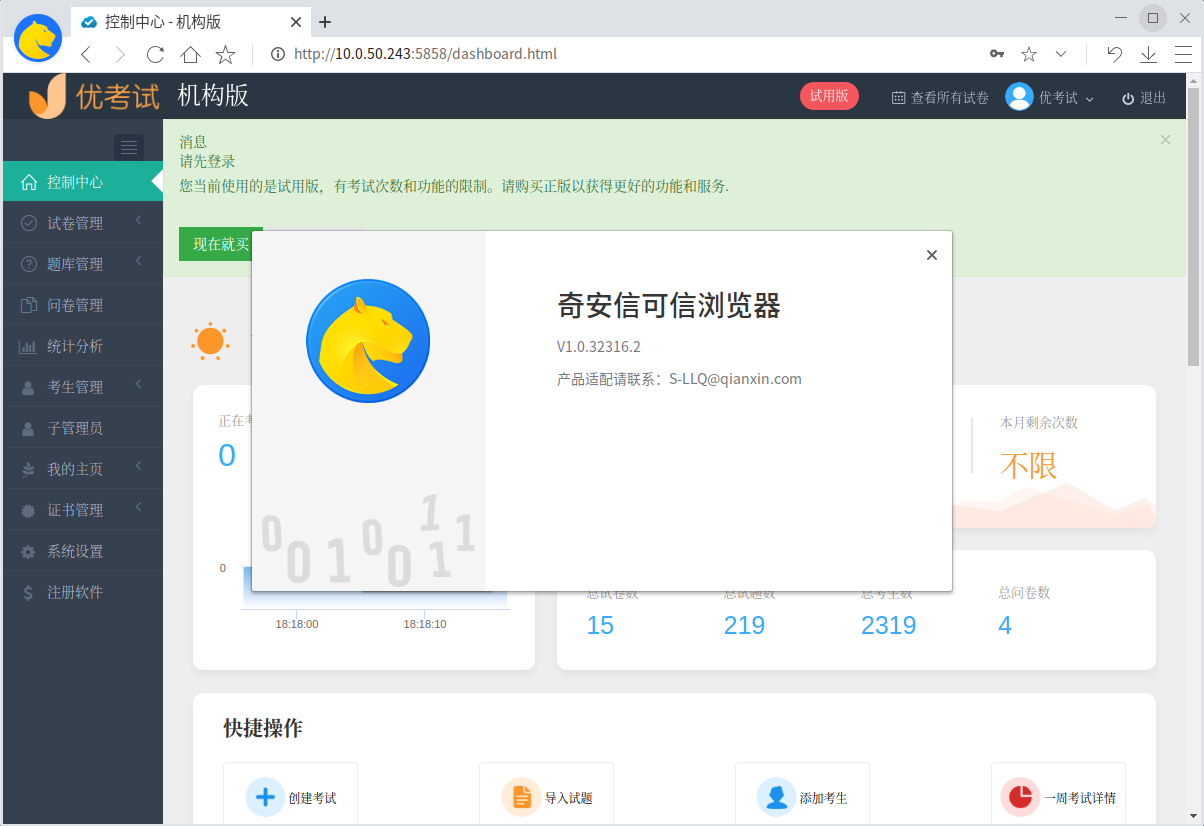This screenshot has height=826, width=1204.
Task: Open 一周考试详情 pie chart icon
Action: pyautogui.click(x=1020, y=796)
